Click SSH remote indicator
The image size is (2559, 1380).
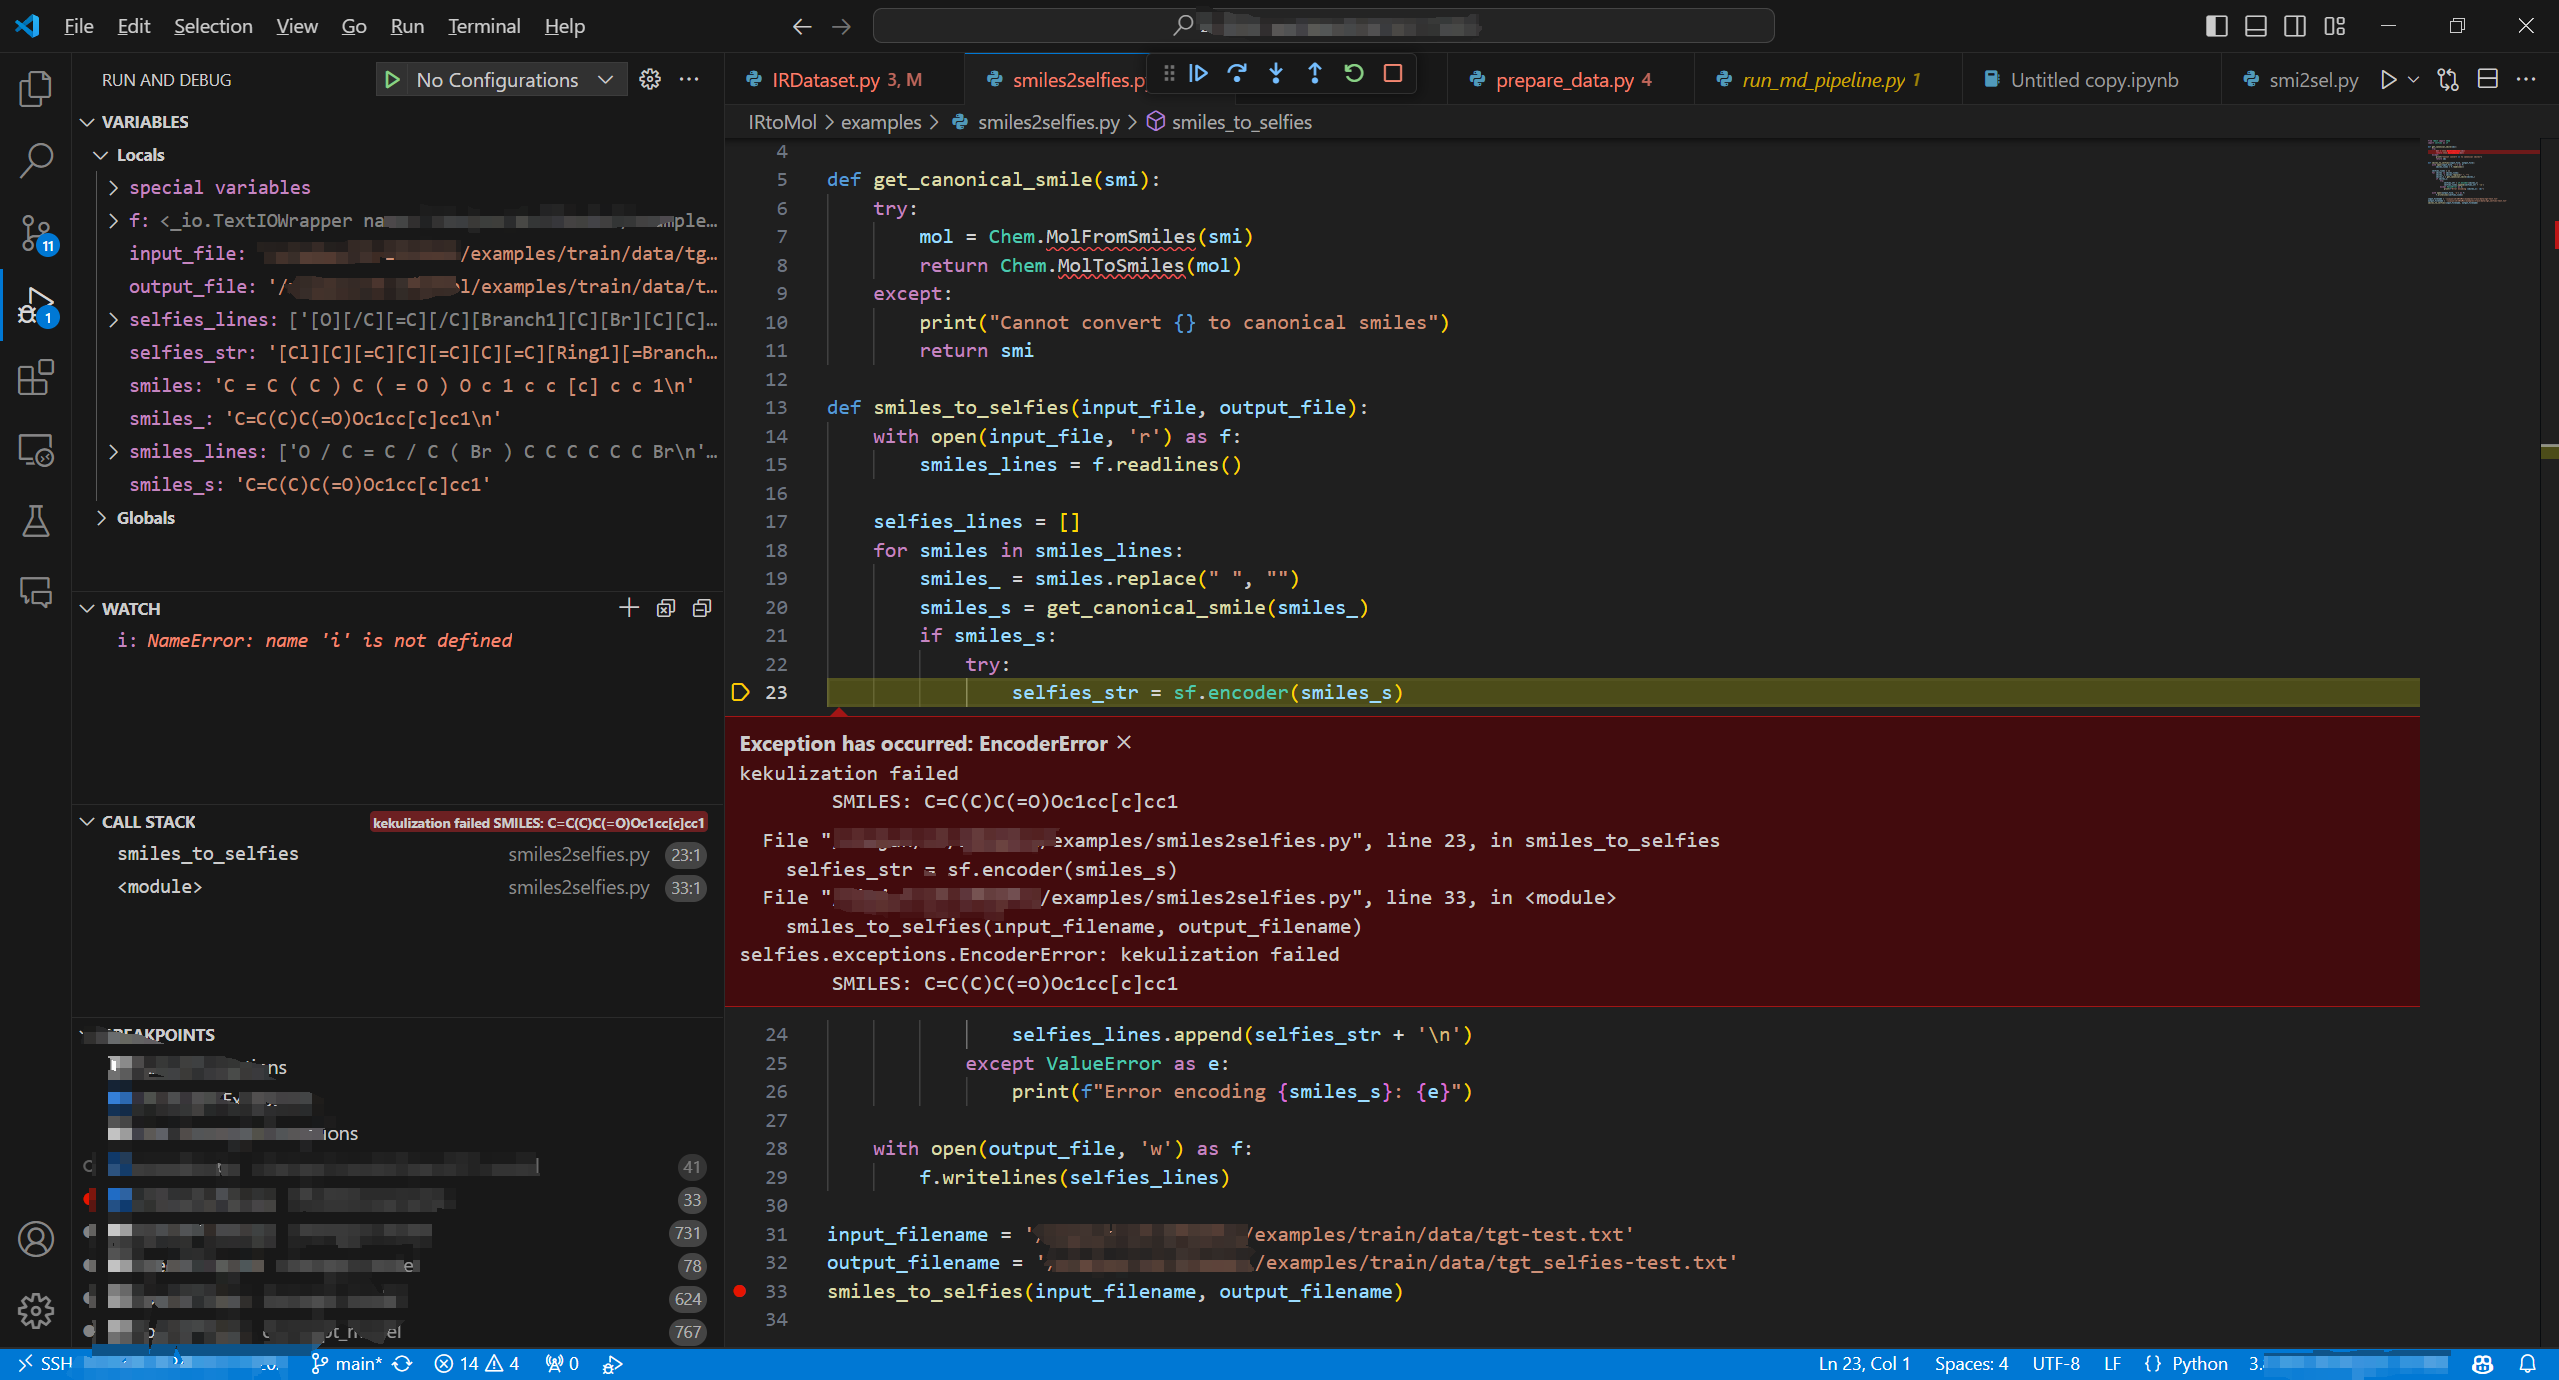pos(46,1364)
